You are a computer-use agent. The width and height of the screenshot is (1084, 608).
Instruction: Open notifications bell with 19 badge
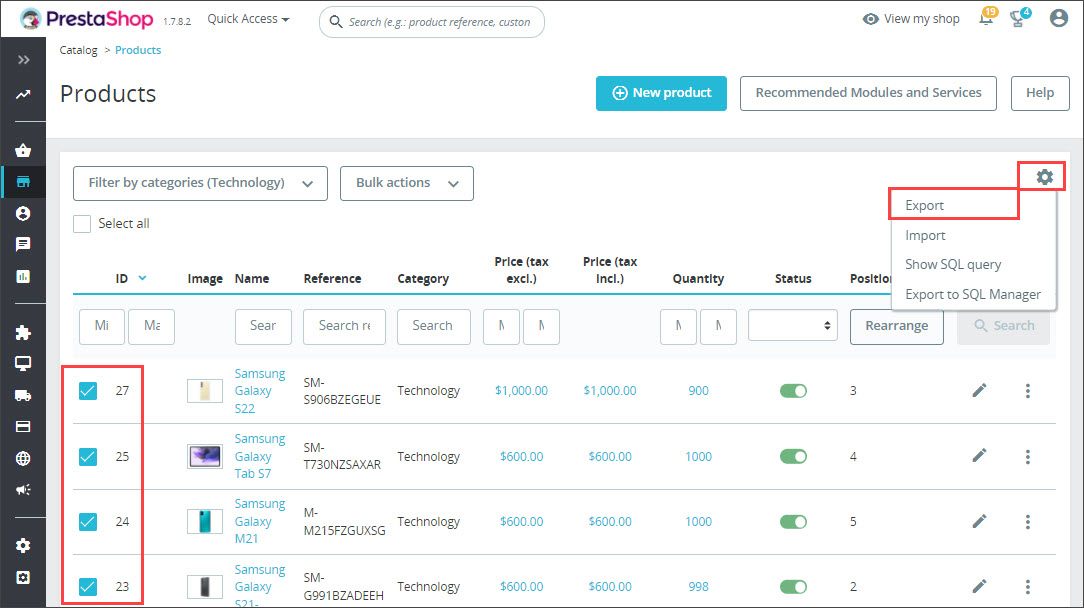(987, 18)
